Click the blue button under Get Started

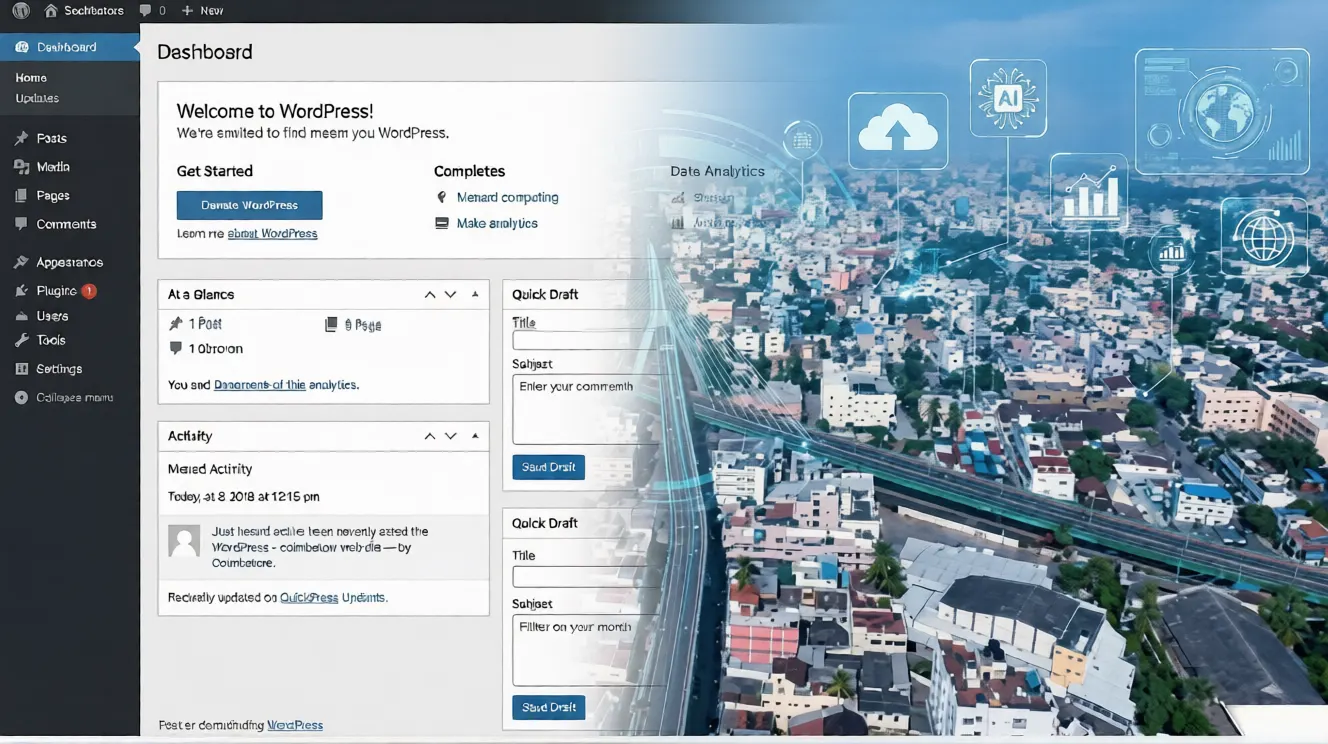(x=250, y=205)
